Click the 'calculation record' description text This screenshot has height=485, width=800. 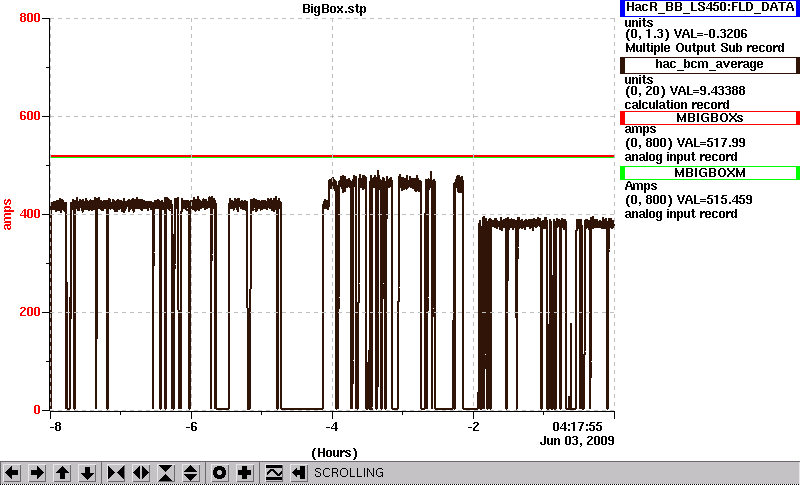tap(677, 105)
